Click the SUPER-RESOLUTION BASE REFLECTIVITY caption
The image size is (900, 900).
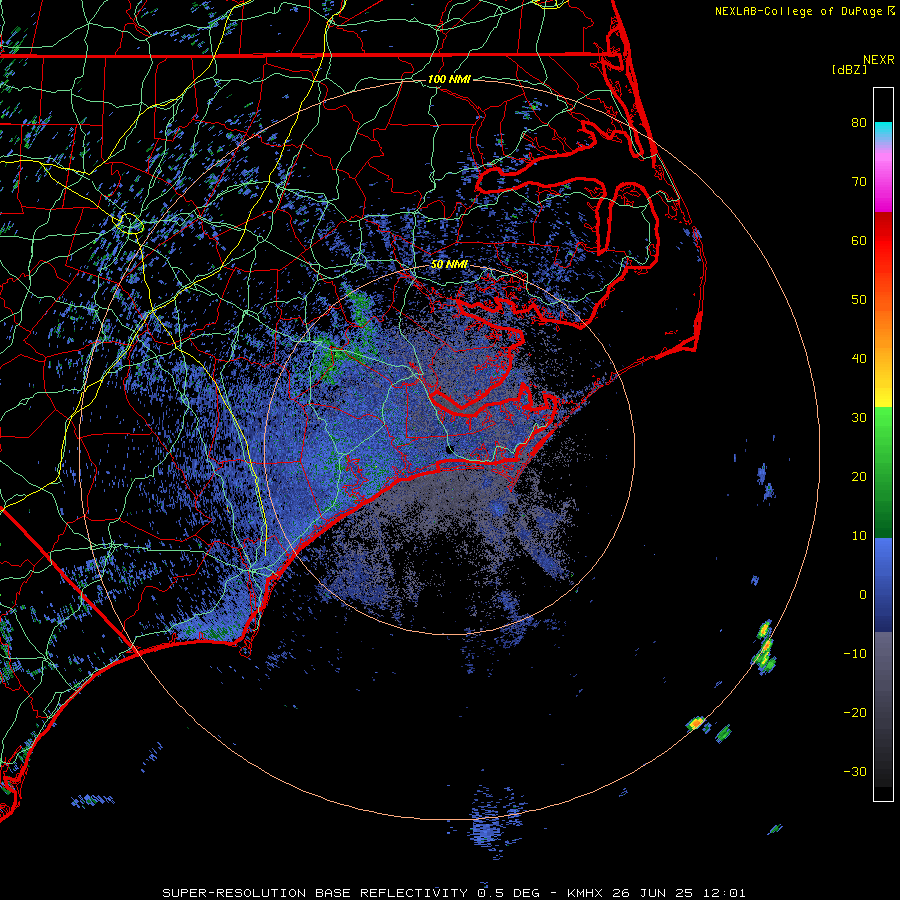point(315,893)
